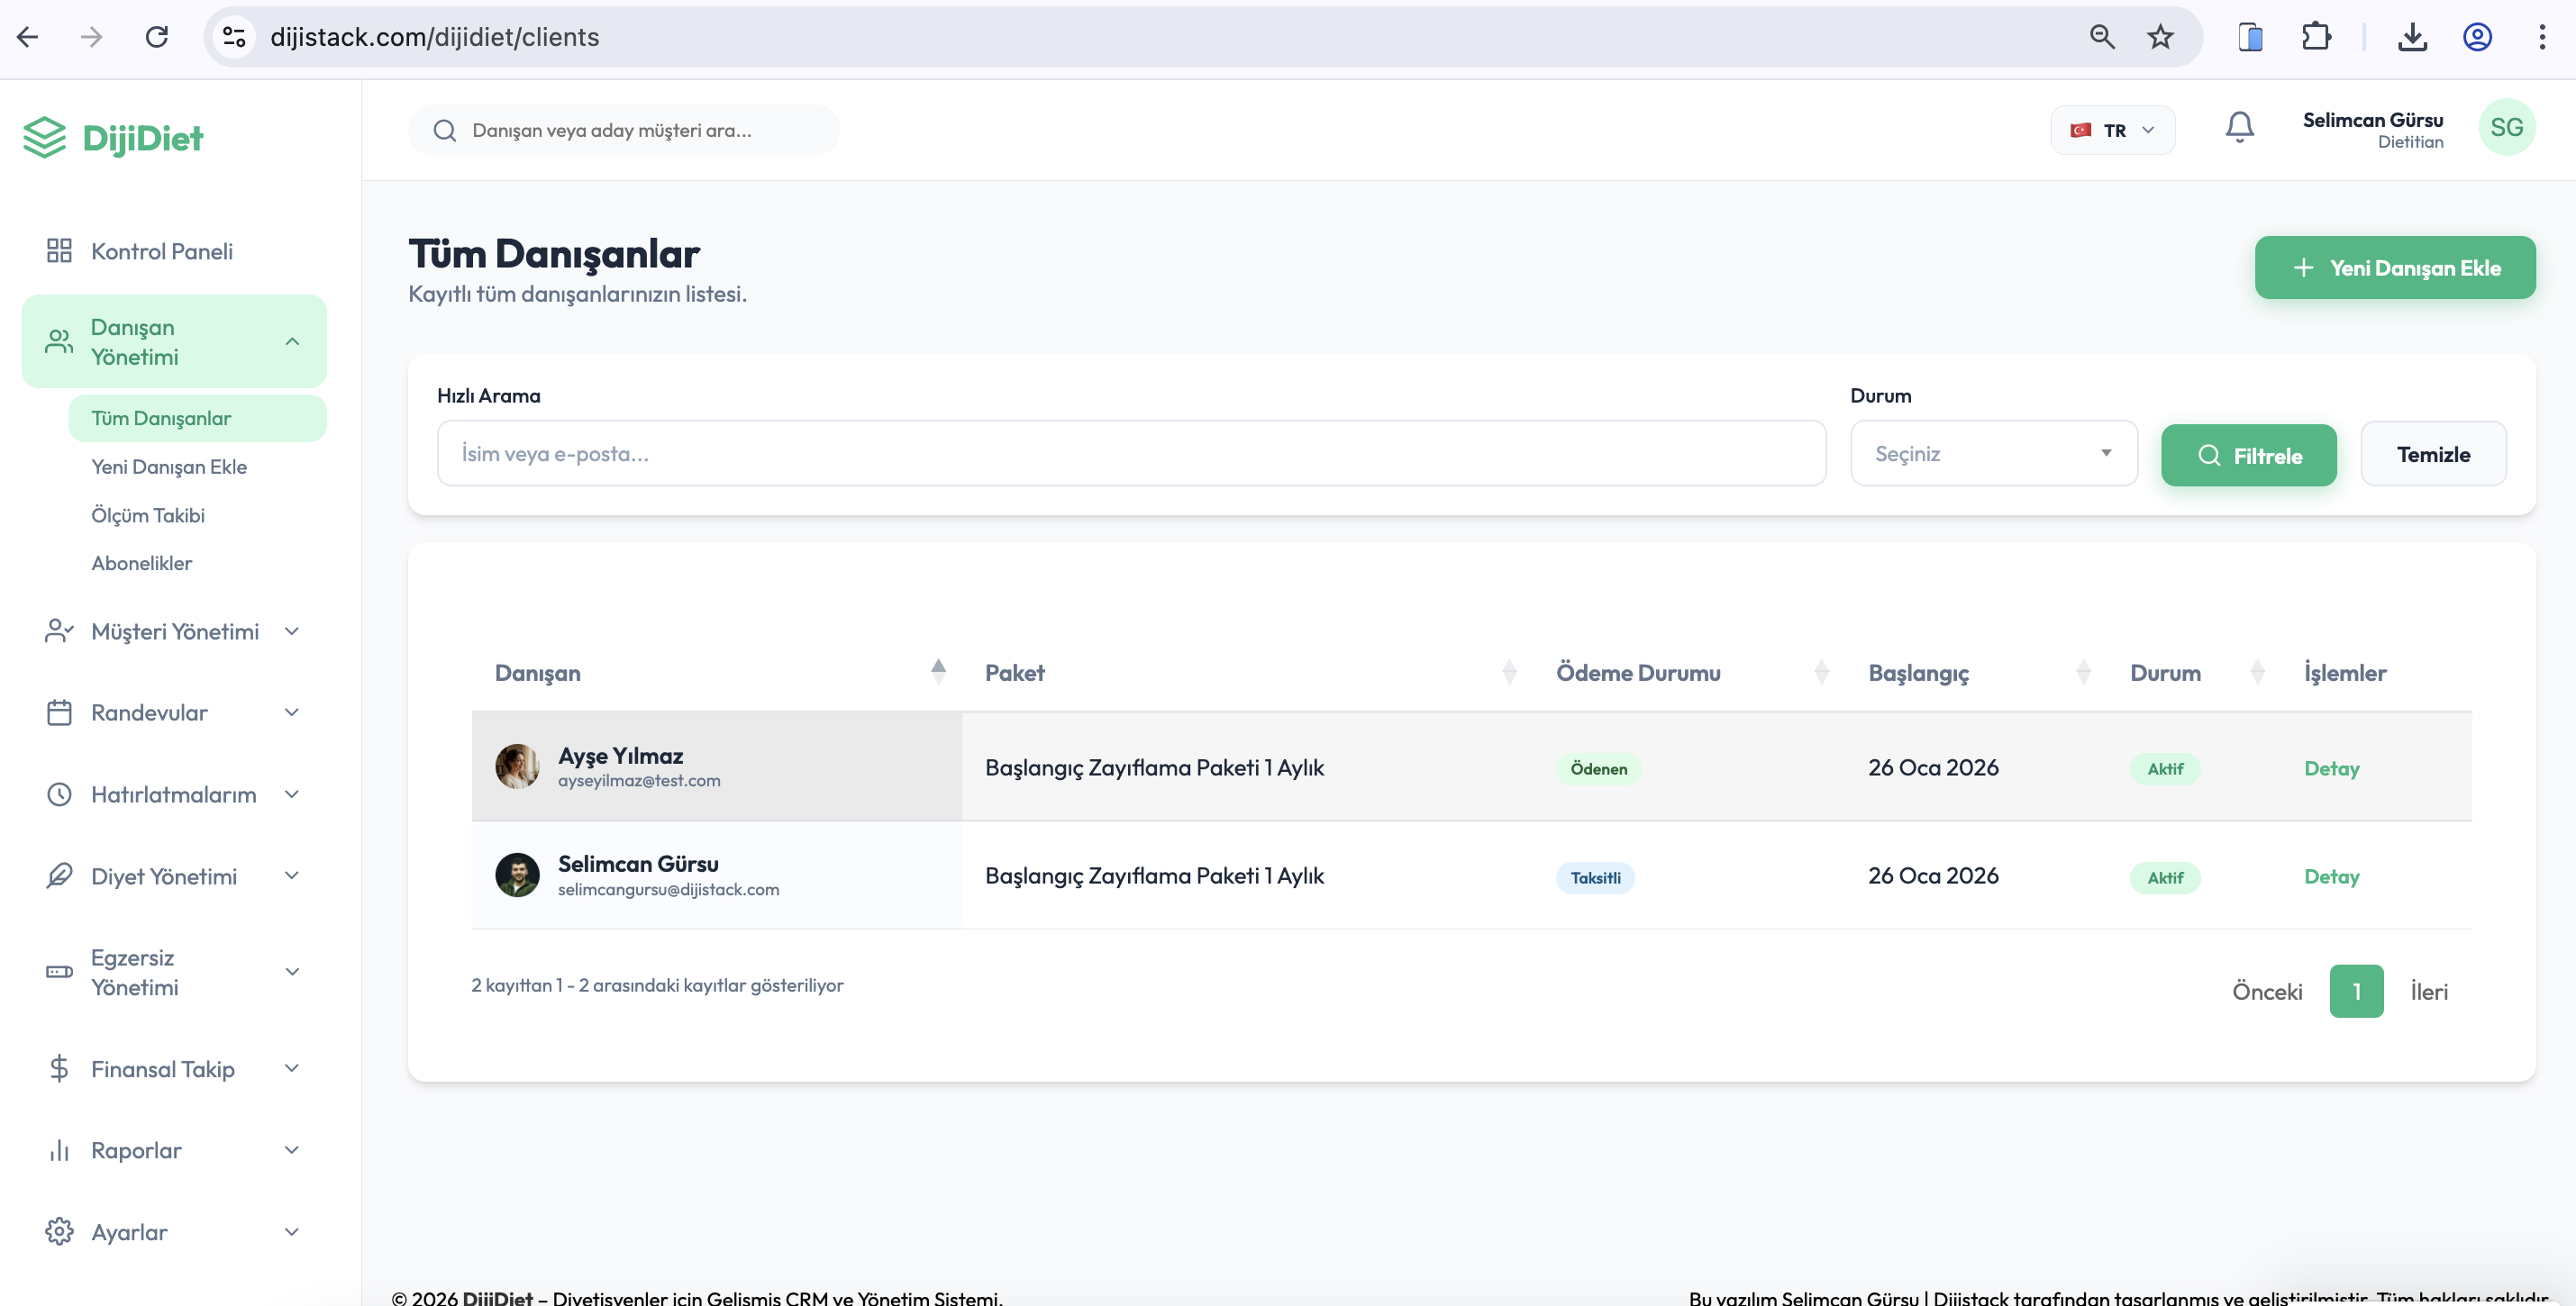Open the Durum Seçiniz dropdown

pyautogui.click(x=1993, y=453)
